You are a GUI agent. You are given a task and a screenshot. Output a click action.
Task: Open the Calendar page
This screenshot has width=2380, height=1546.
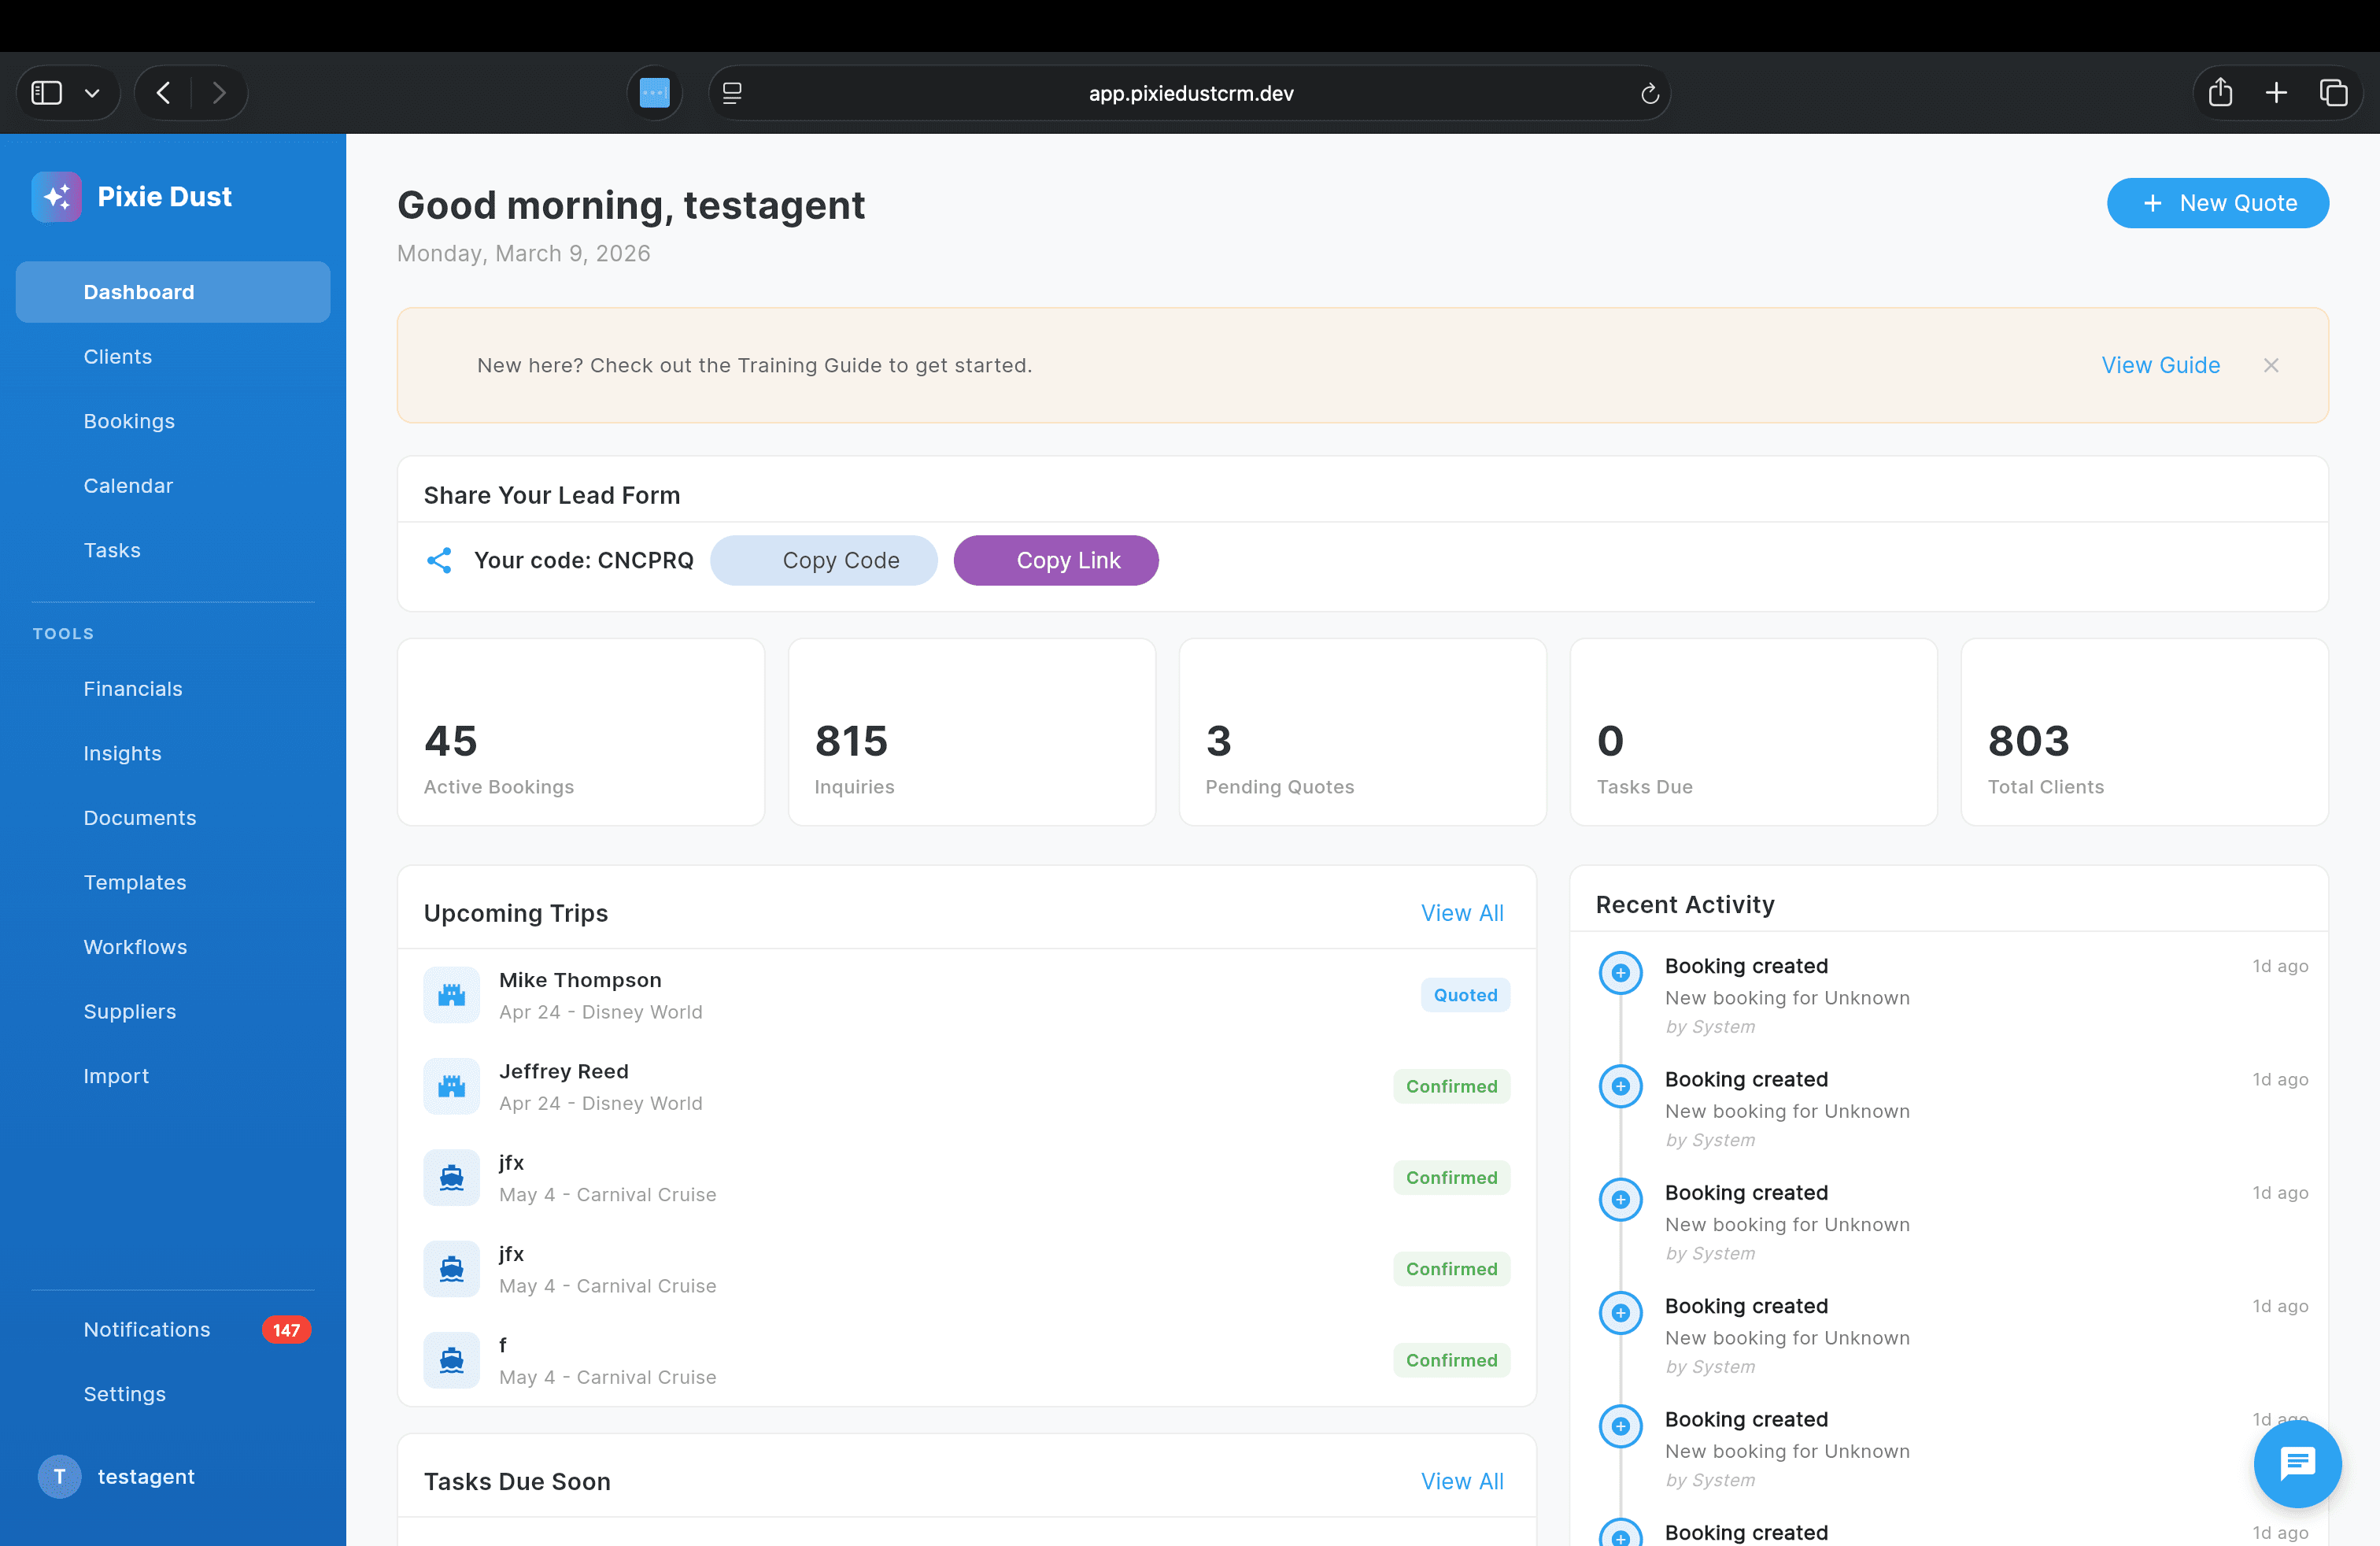[173, 485]
